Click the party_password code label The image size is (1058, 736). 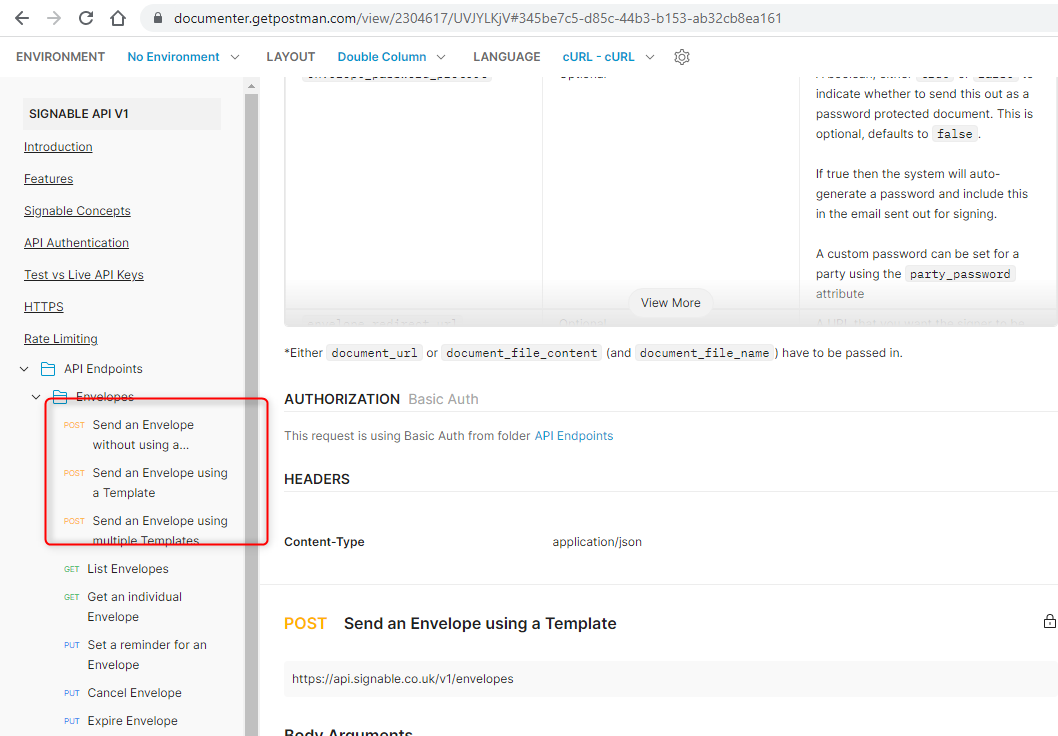click(x=960, y=274)
